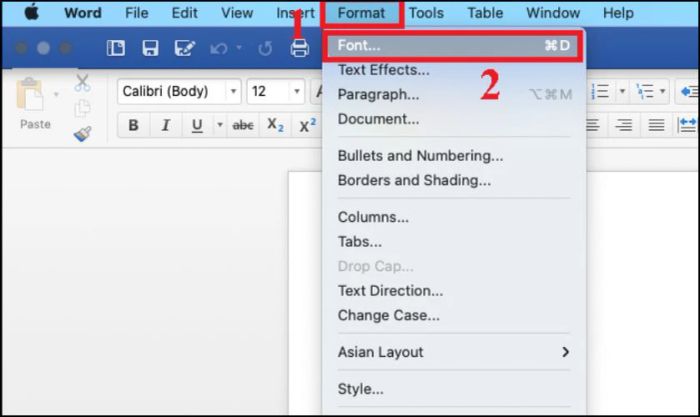The image size is (700, 417).
Task: Open the File menu
Action: point(137,13)
